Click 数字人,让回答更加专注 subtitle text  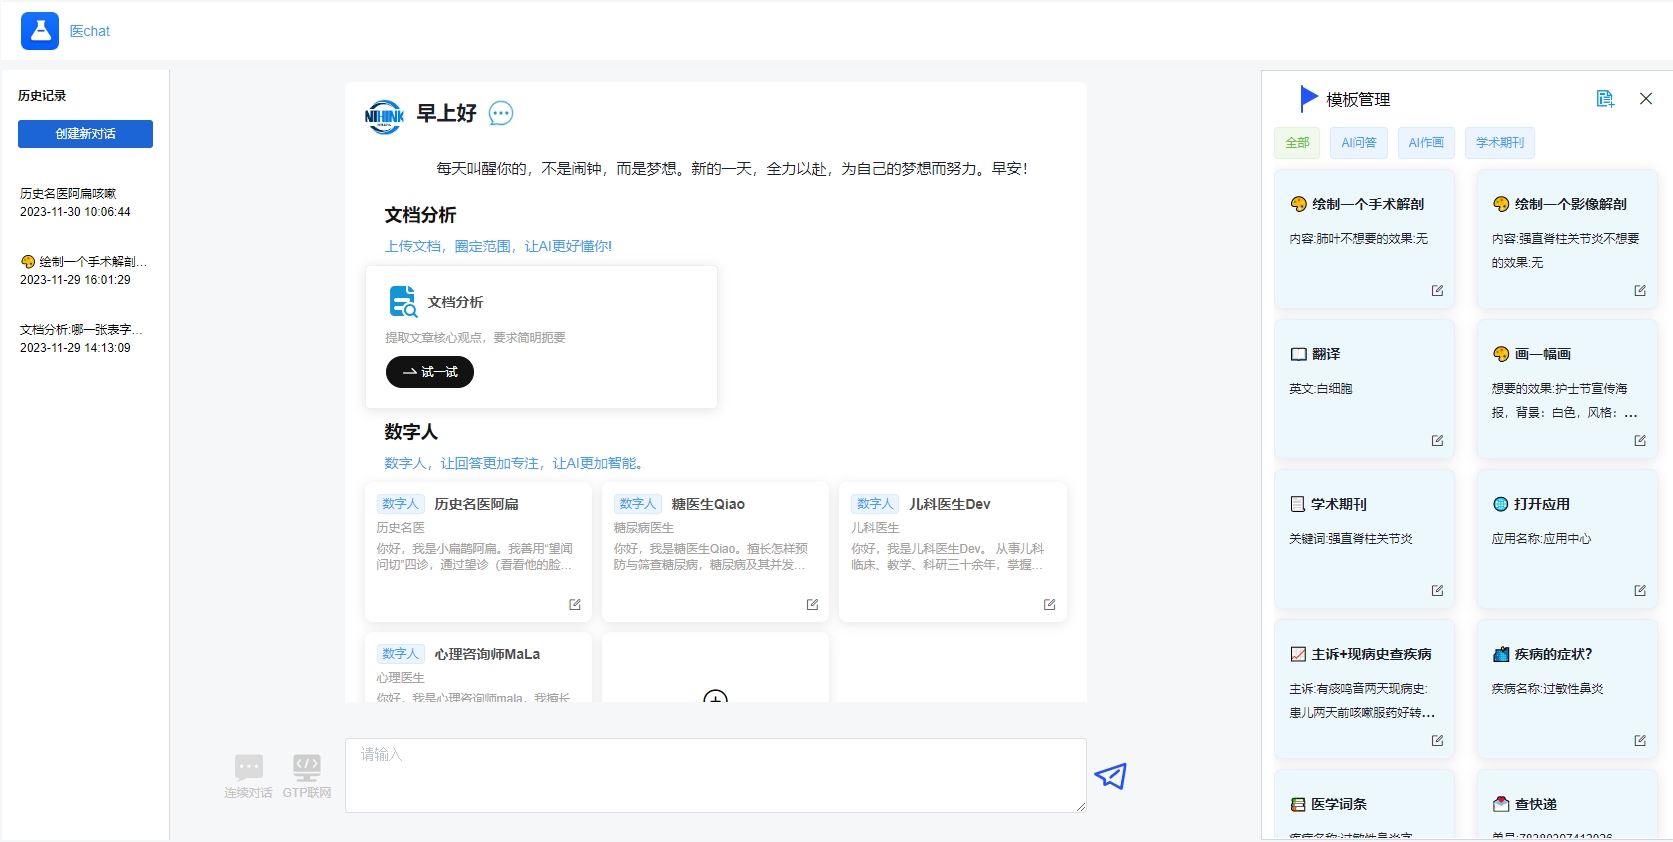(x=516, y=463)
